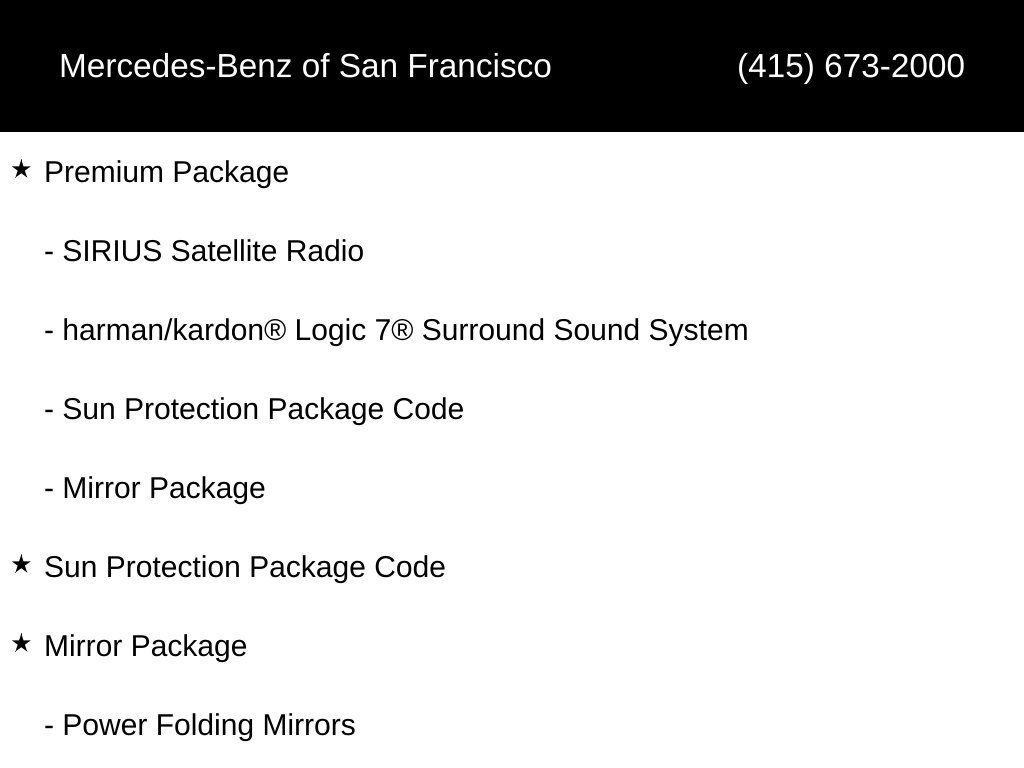Open the Mercedes-Benz of San Francisco title
The width and height of the screenshot is (1024, 768).
click(305, 67)
